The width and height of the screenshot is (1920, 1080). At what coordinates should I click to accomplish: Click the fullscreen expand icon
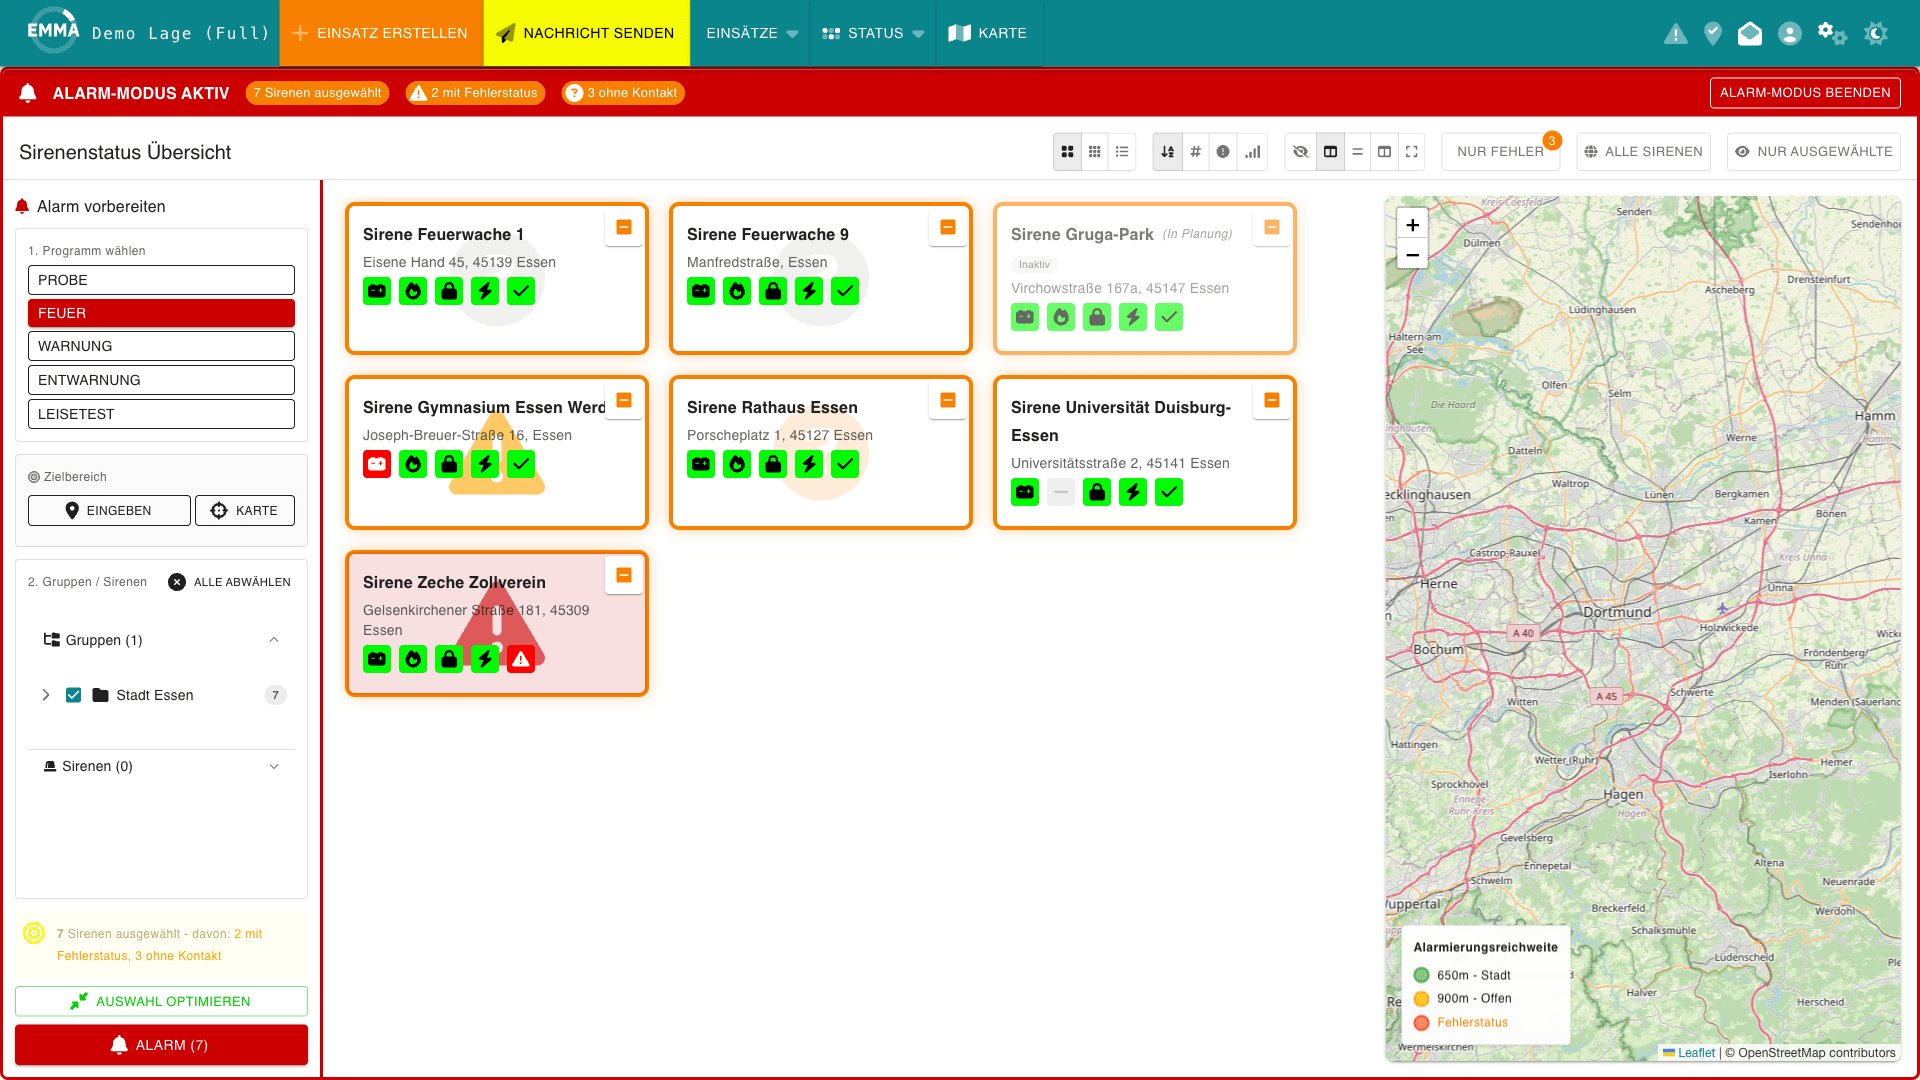click(1412, 152)
